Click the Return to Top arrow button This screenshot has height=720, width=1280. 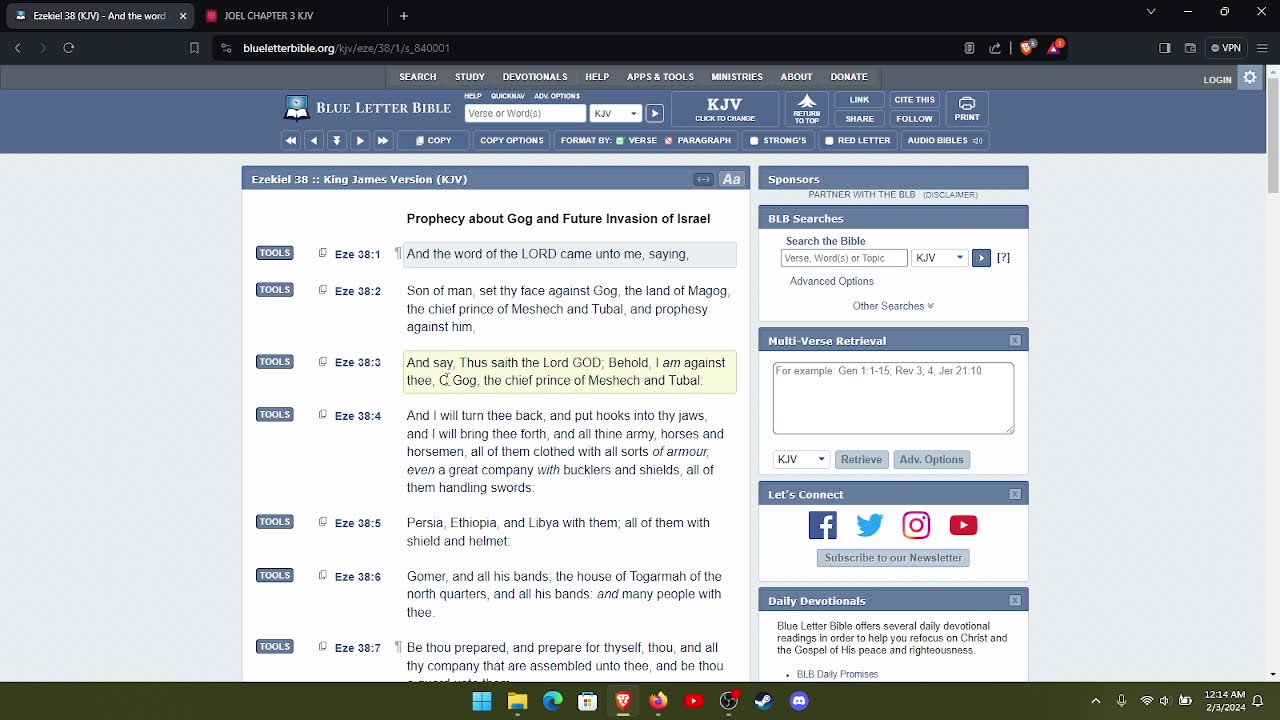point(807,109)
